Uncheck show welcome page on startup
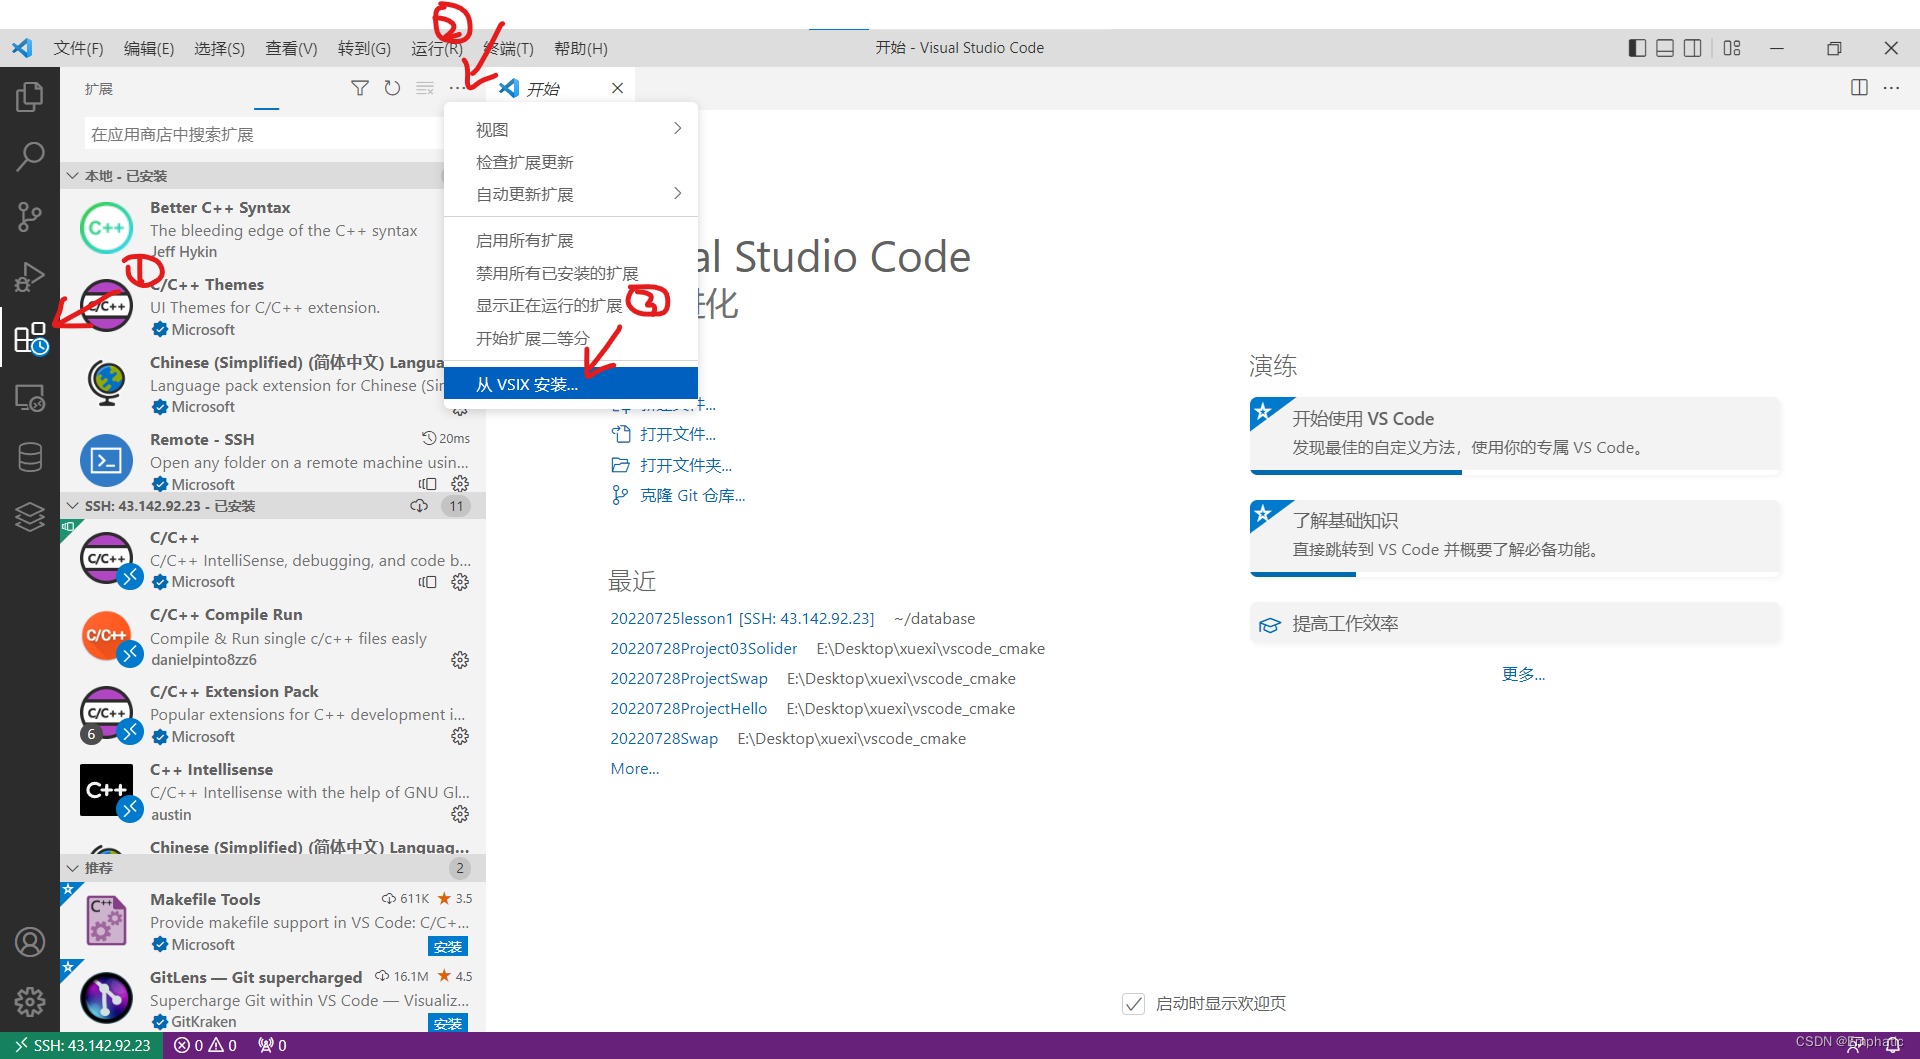The width and height of the screenshot is (1920, 1059). pyautogui.click(x=1133, y=1003)
